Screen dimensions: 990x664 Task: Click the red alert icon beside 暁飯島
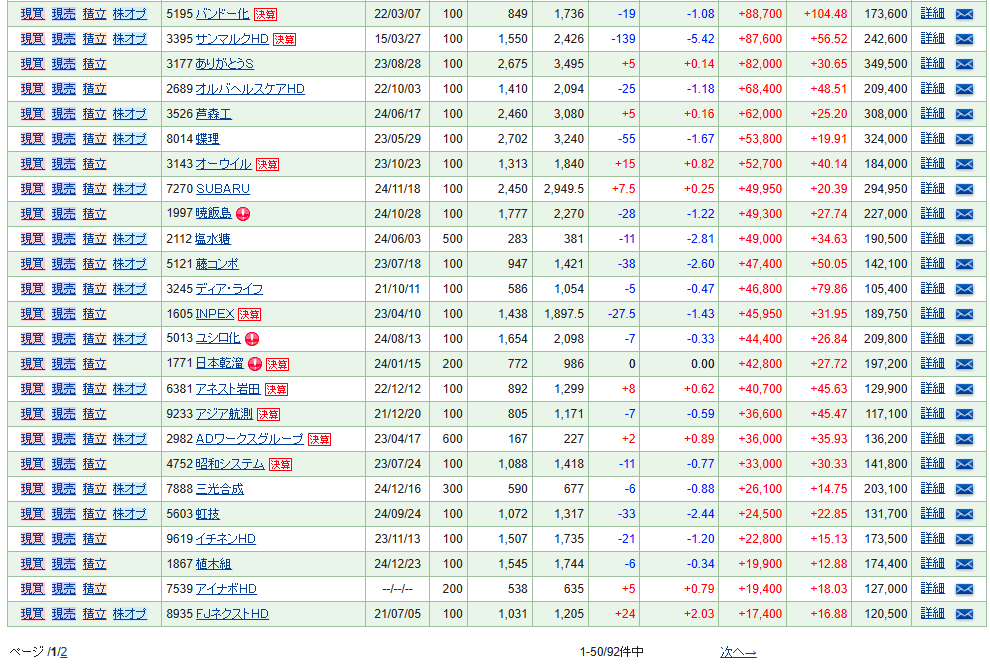tap(243, 214)
